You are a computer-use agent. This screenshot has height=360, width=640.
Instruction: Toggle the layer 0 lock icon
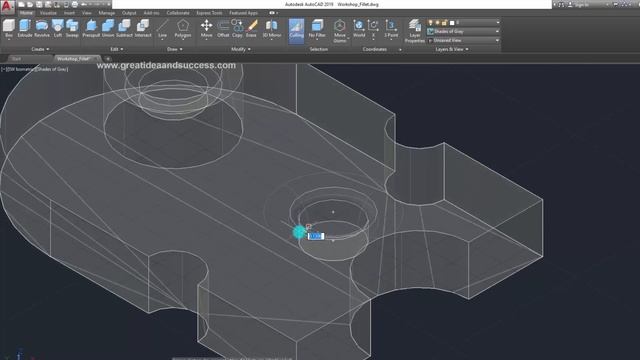pos(444,22)
